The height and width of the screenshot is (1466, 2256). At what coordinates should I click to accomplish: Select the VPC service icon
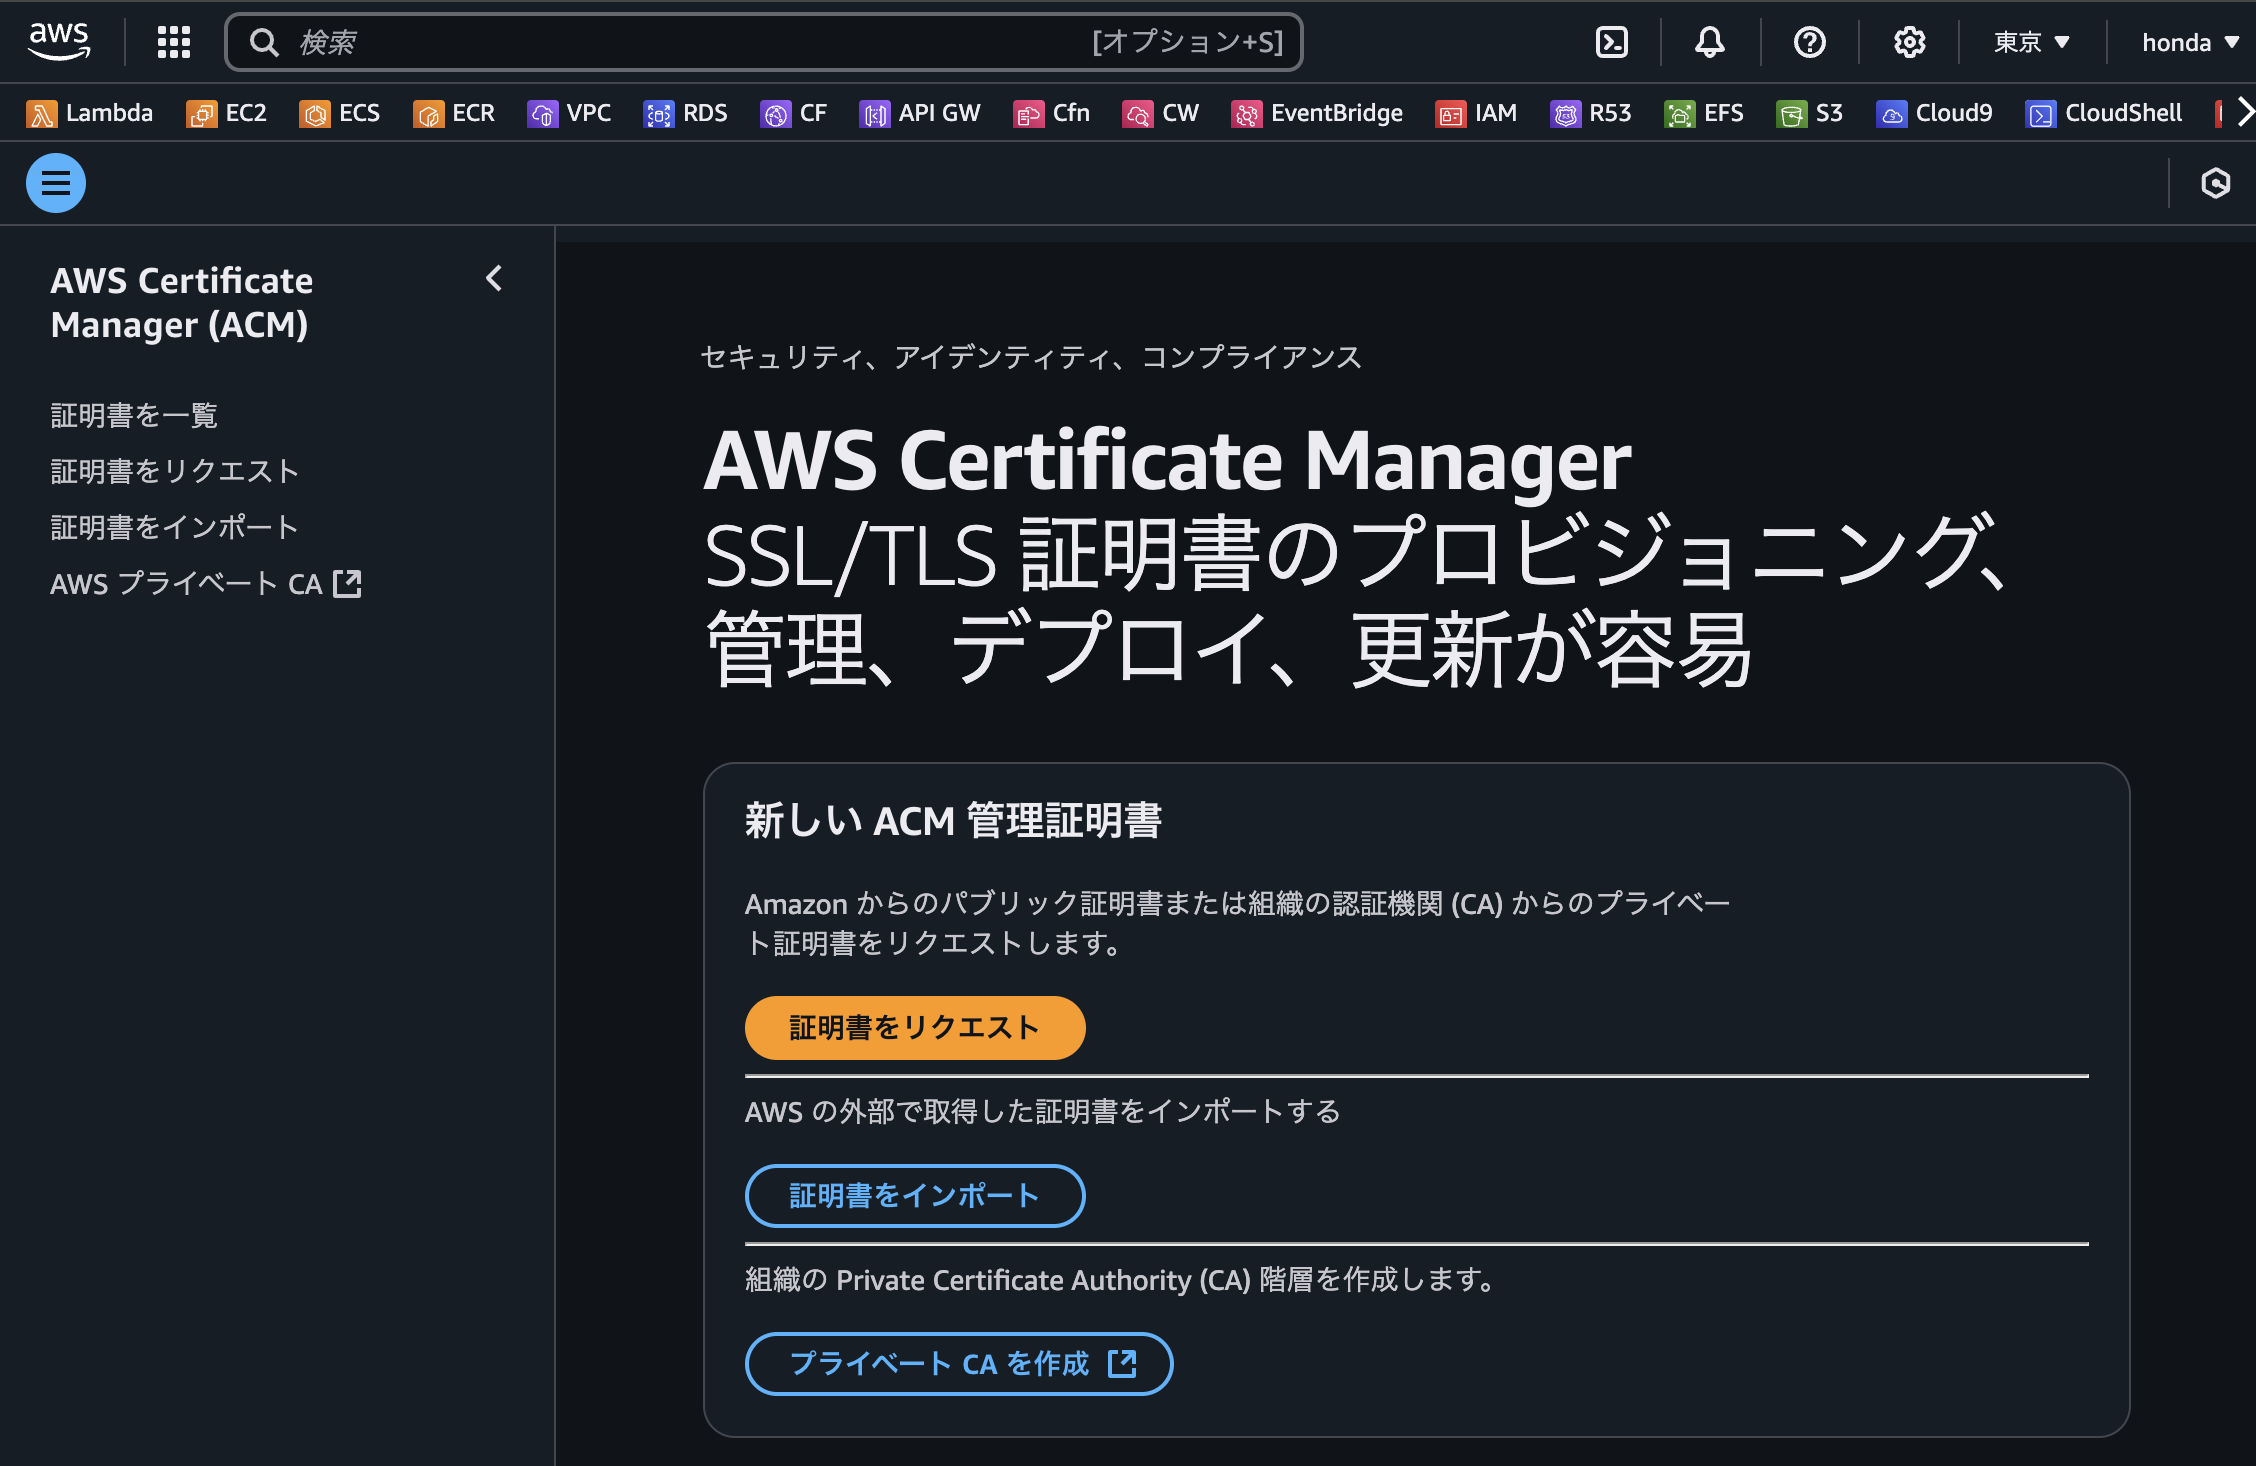tap(569, 113)
